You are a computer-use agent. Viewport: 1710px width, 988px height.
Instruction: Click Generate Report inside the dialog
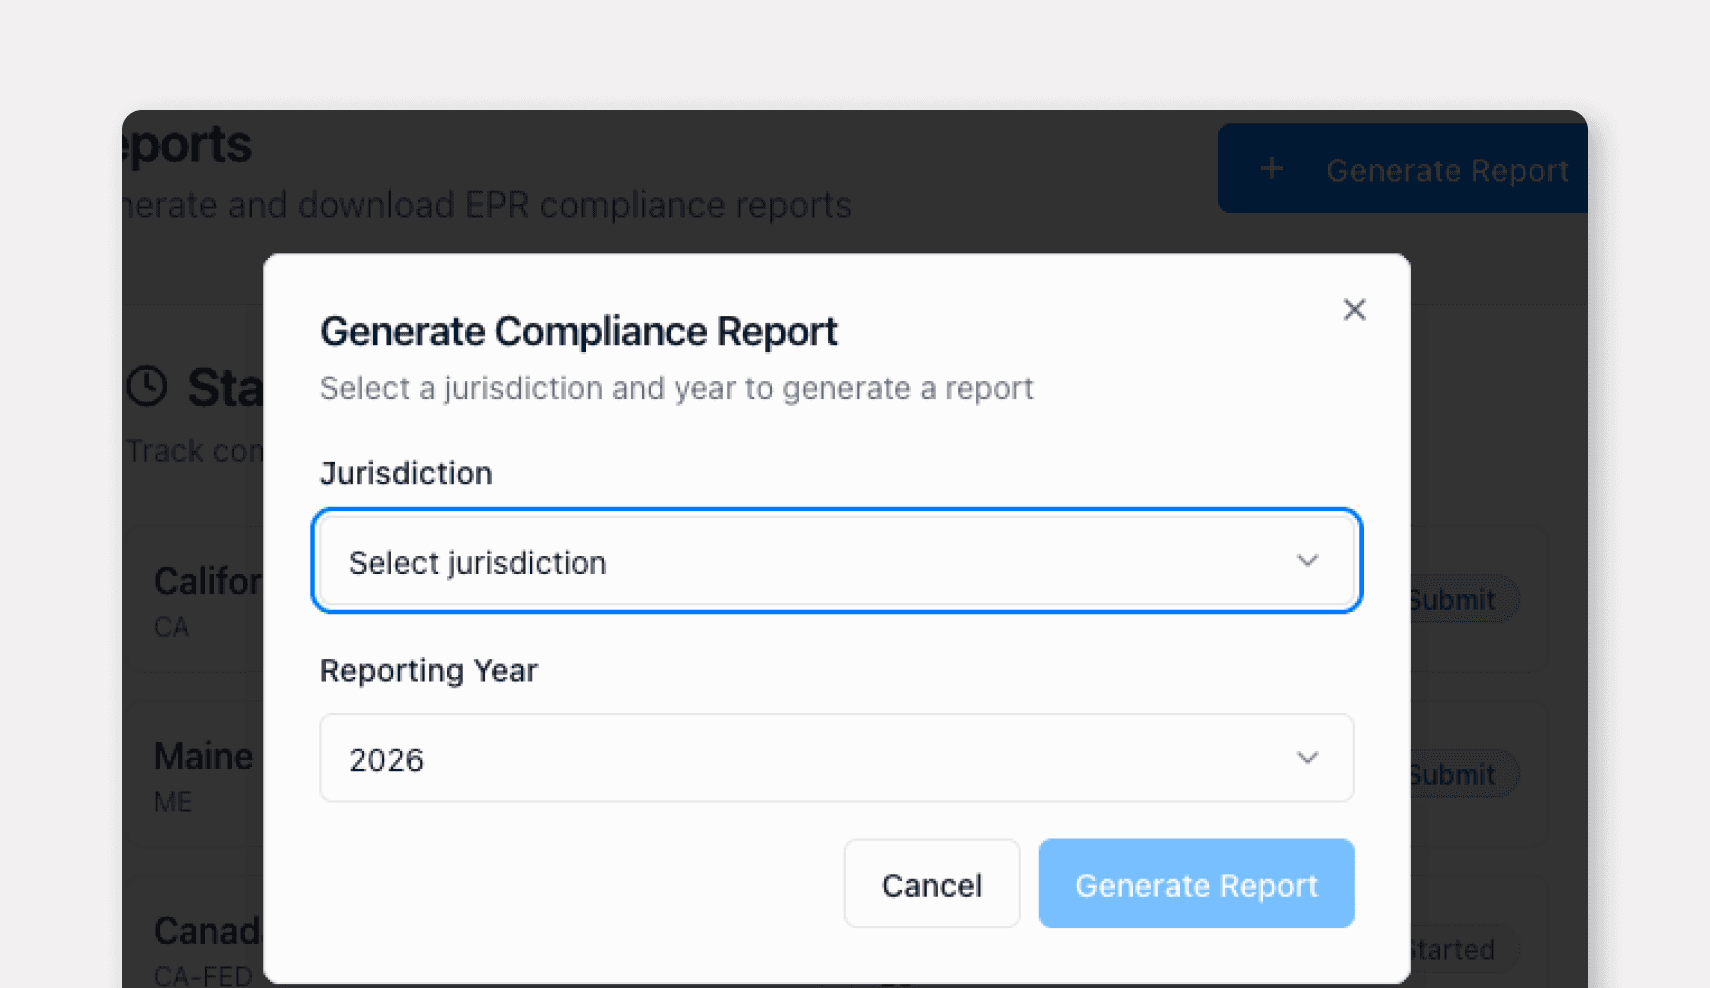tap(1196, 884)
